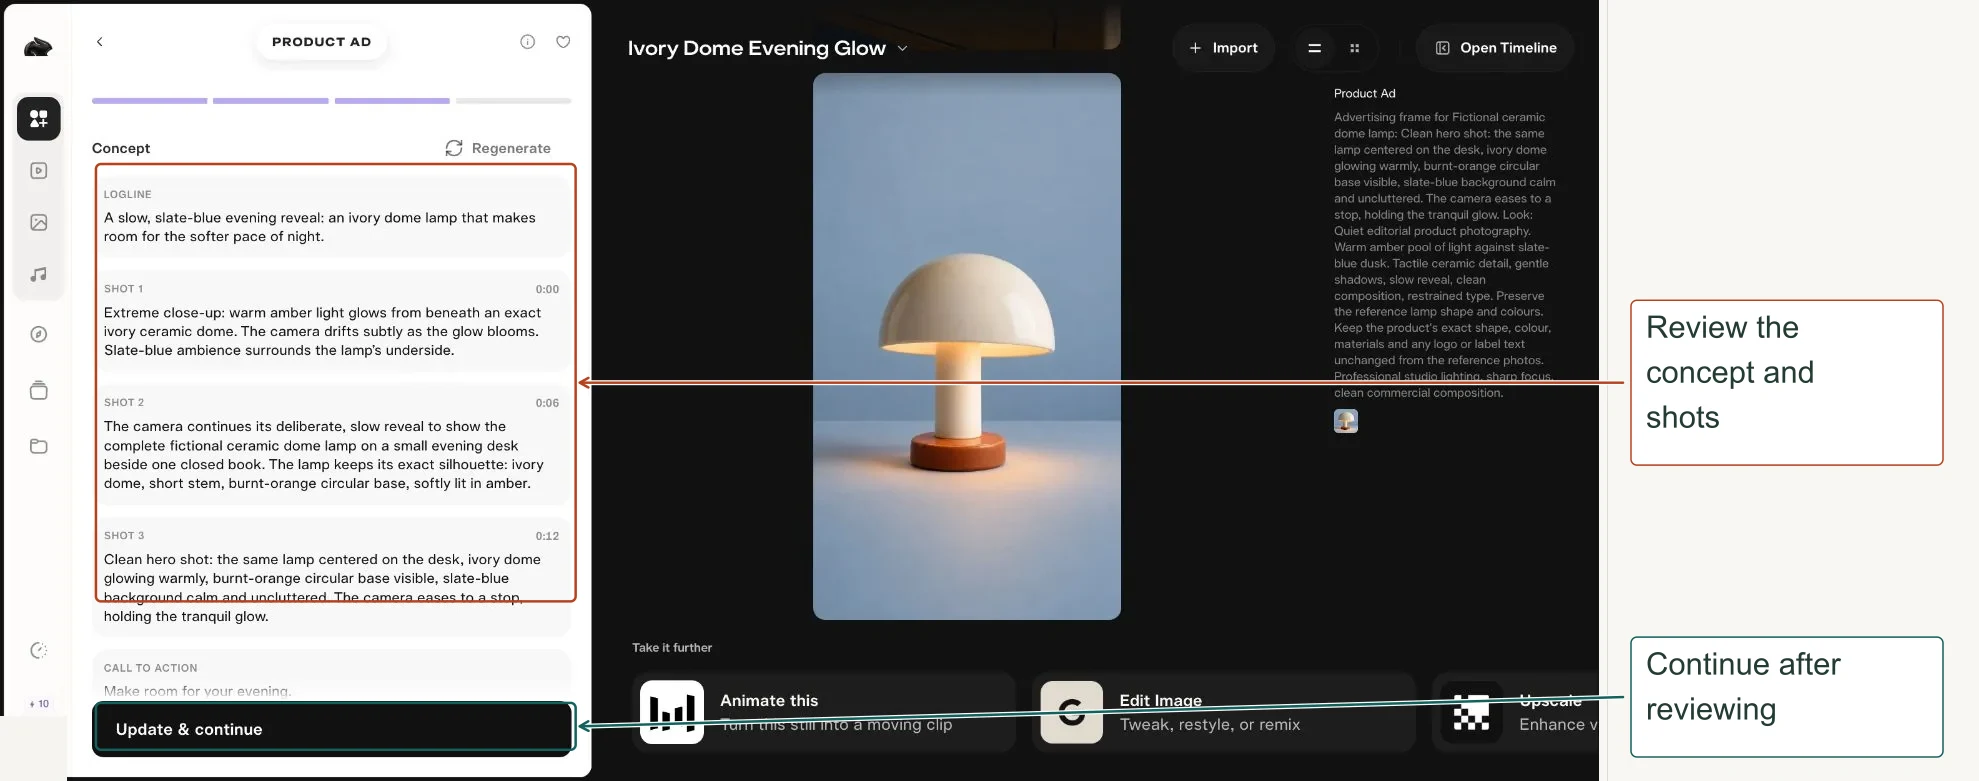Click the Shot 1 timestamp 0:00

point(547,289)
